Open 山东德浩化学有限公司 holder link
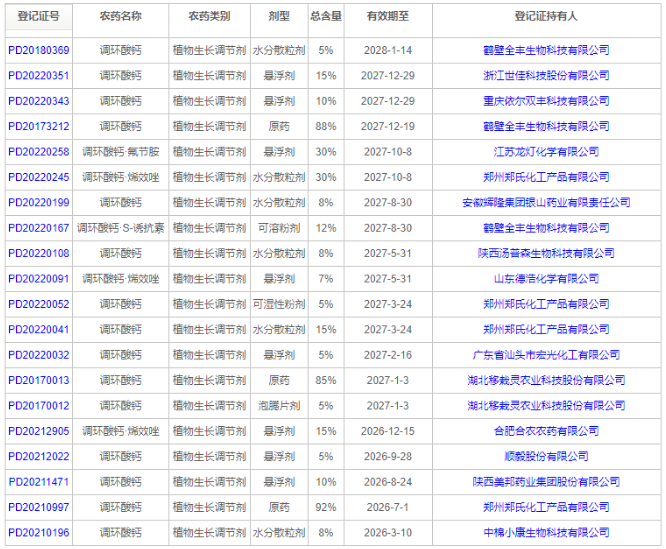 tap(546, 279)
